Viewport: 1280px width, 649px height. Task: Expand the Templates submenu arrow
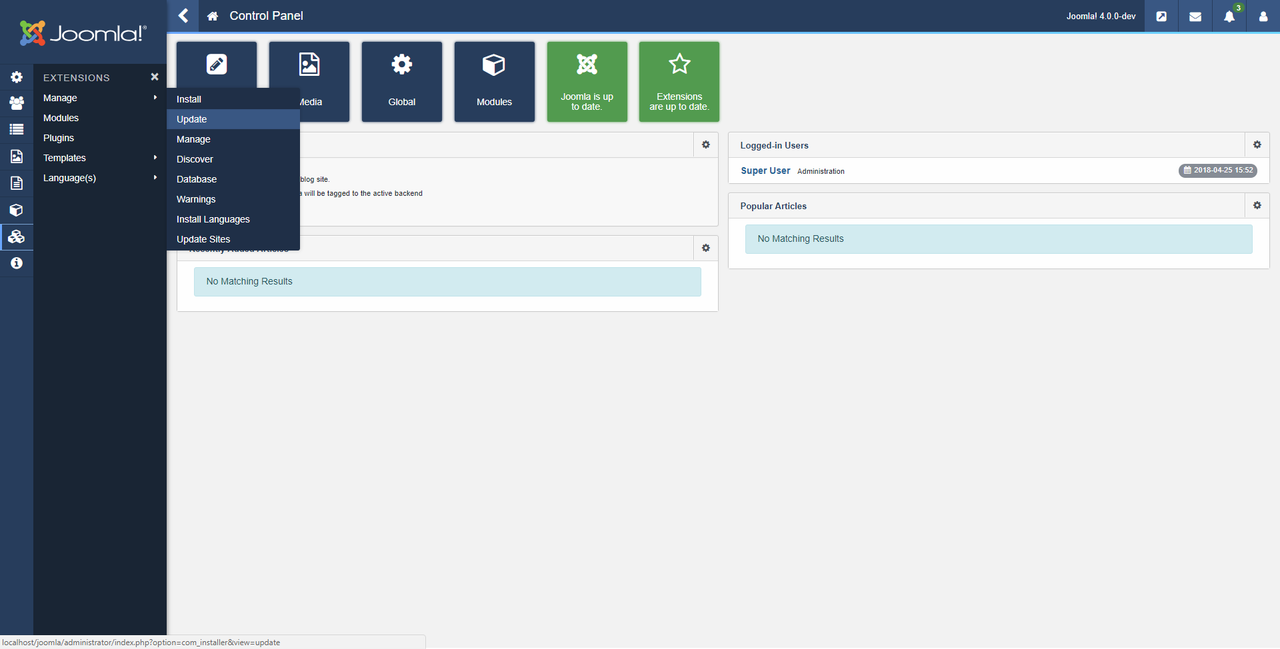coord(155,158)
